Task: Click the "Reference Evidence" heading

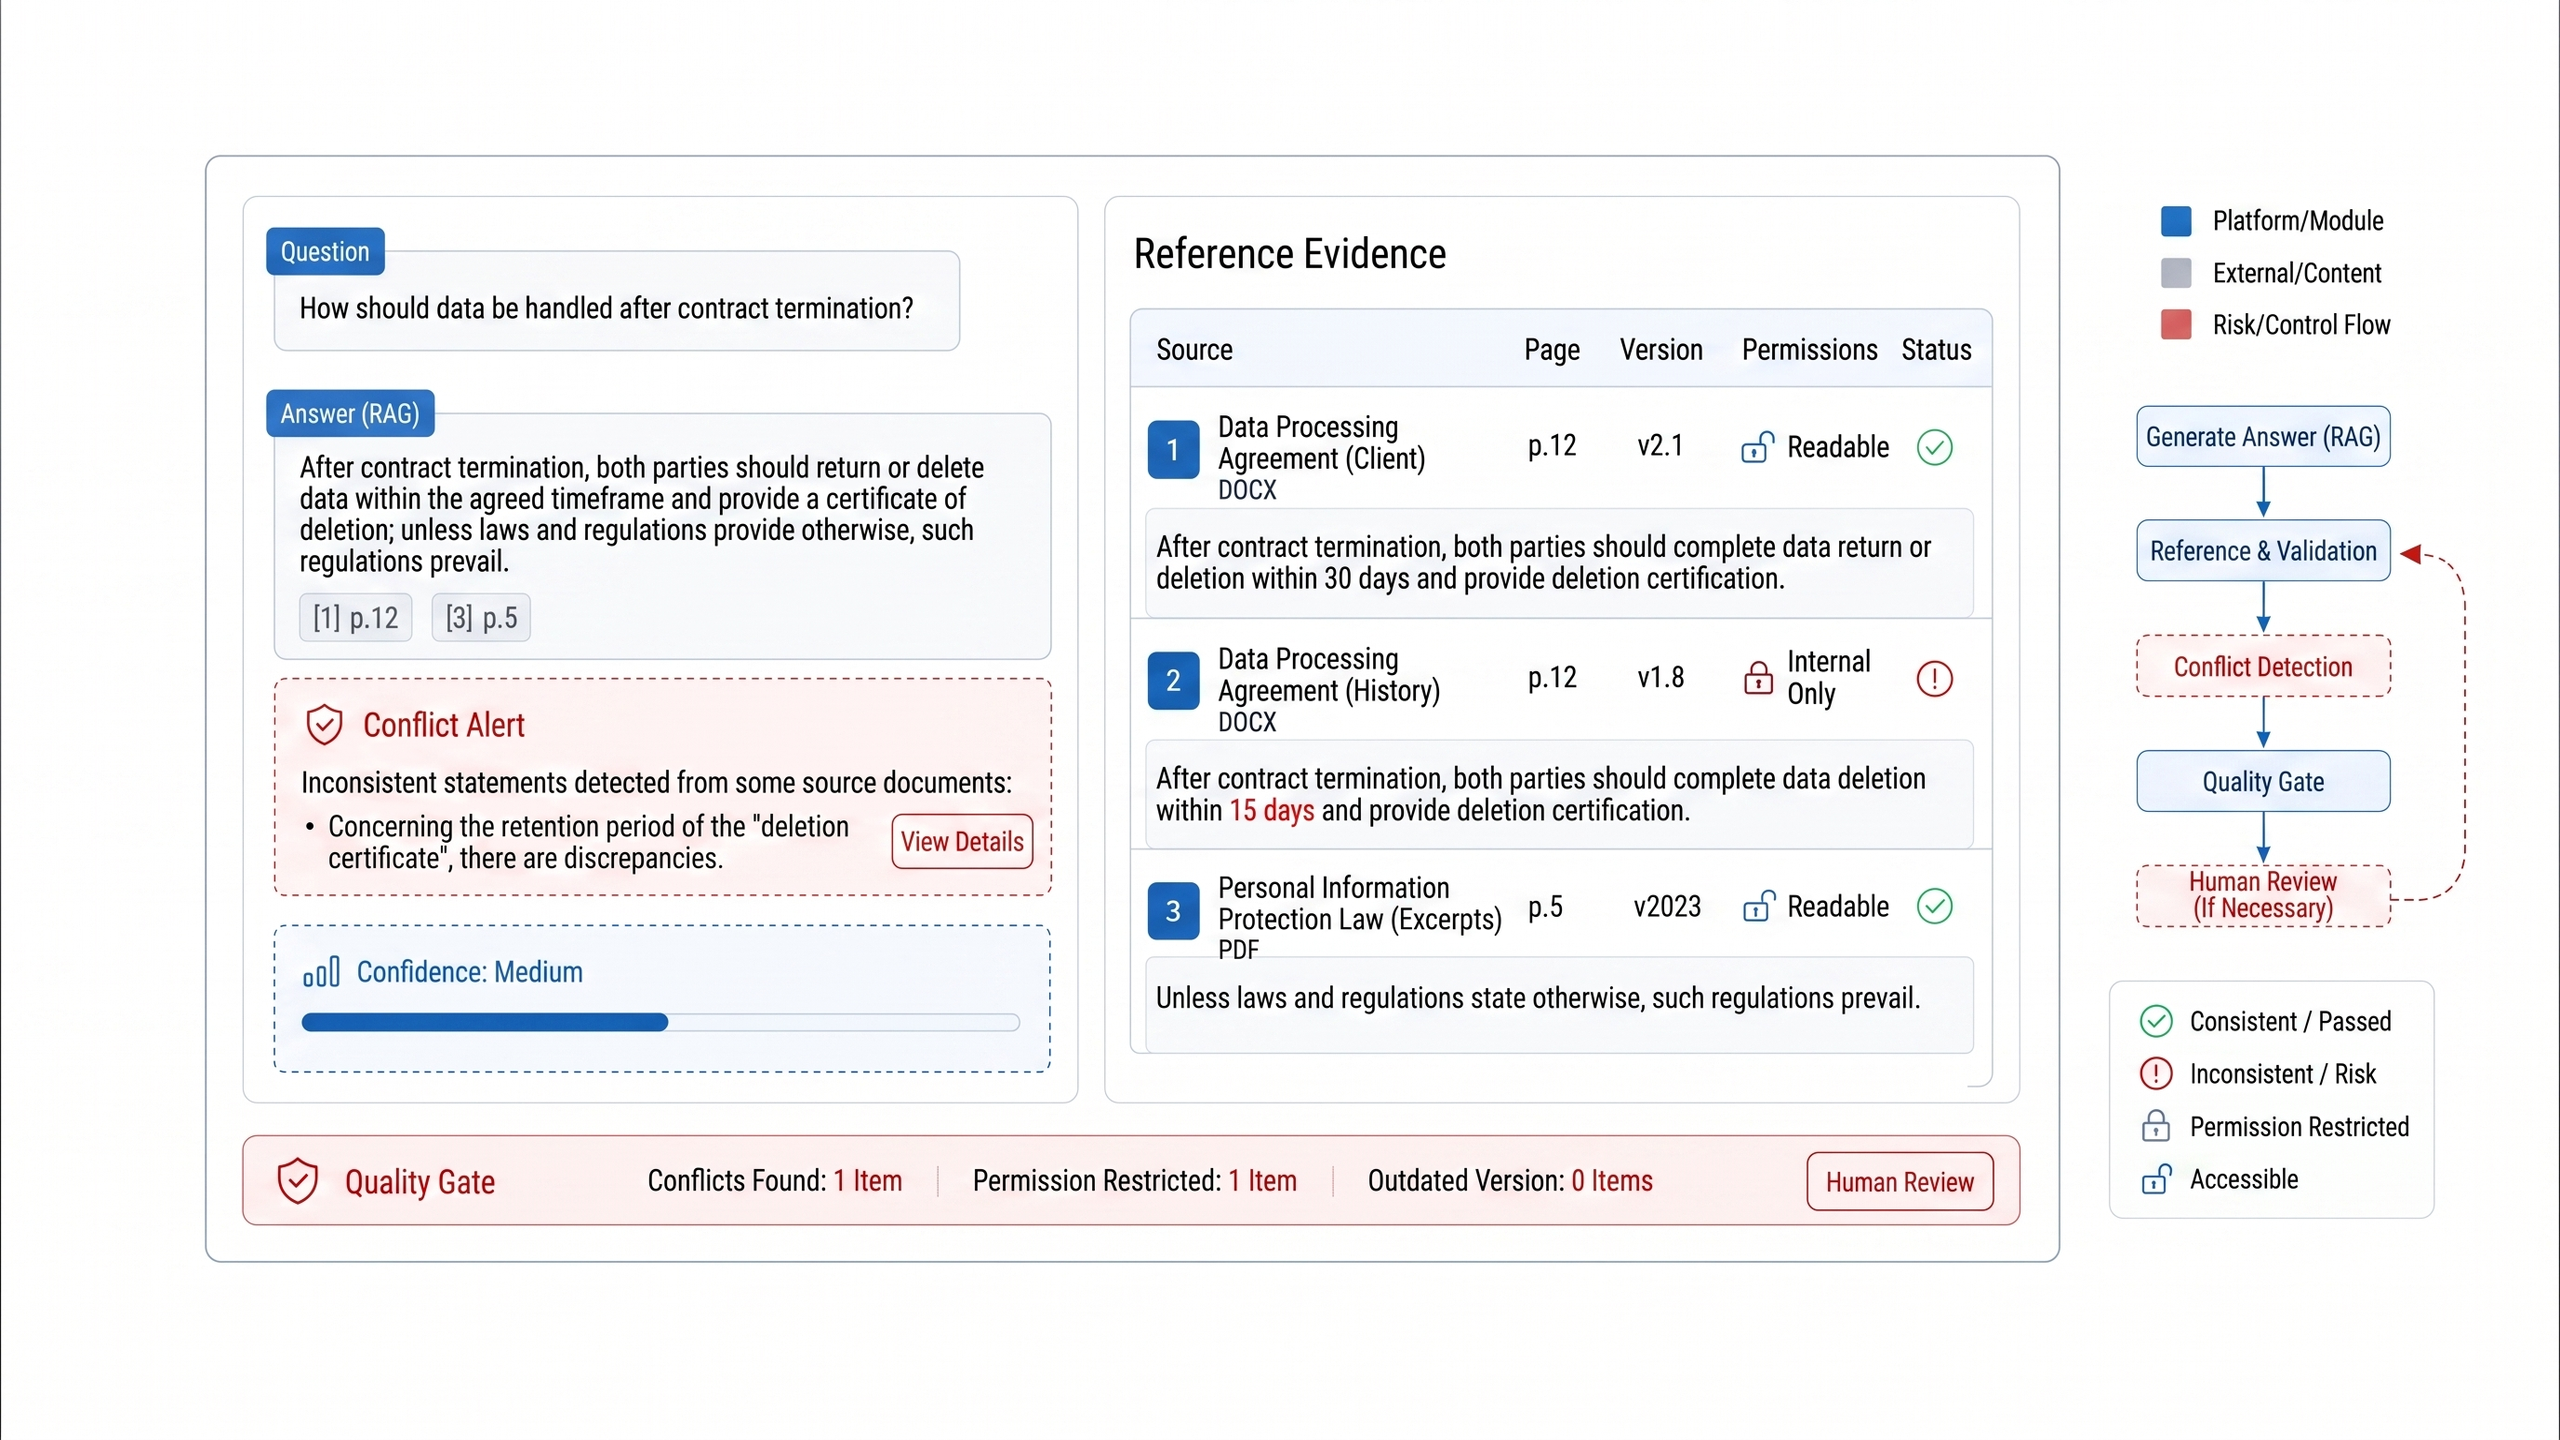Action: [x=1289, y=254]
